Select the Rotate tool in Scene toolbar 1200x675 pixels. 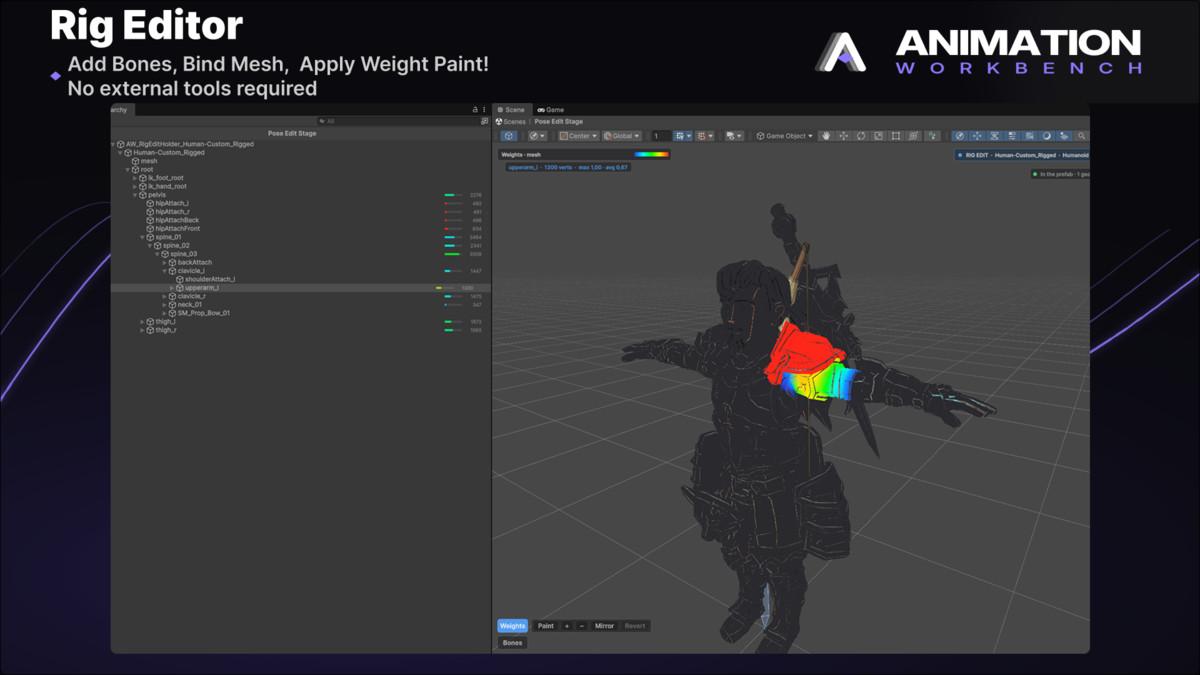coord(861,136)
